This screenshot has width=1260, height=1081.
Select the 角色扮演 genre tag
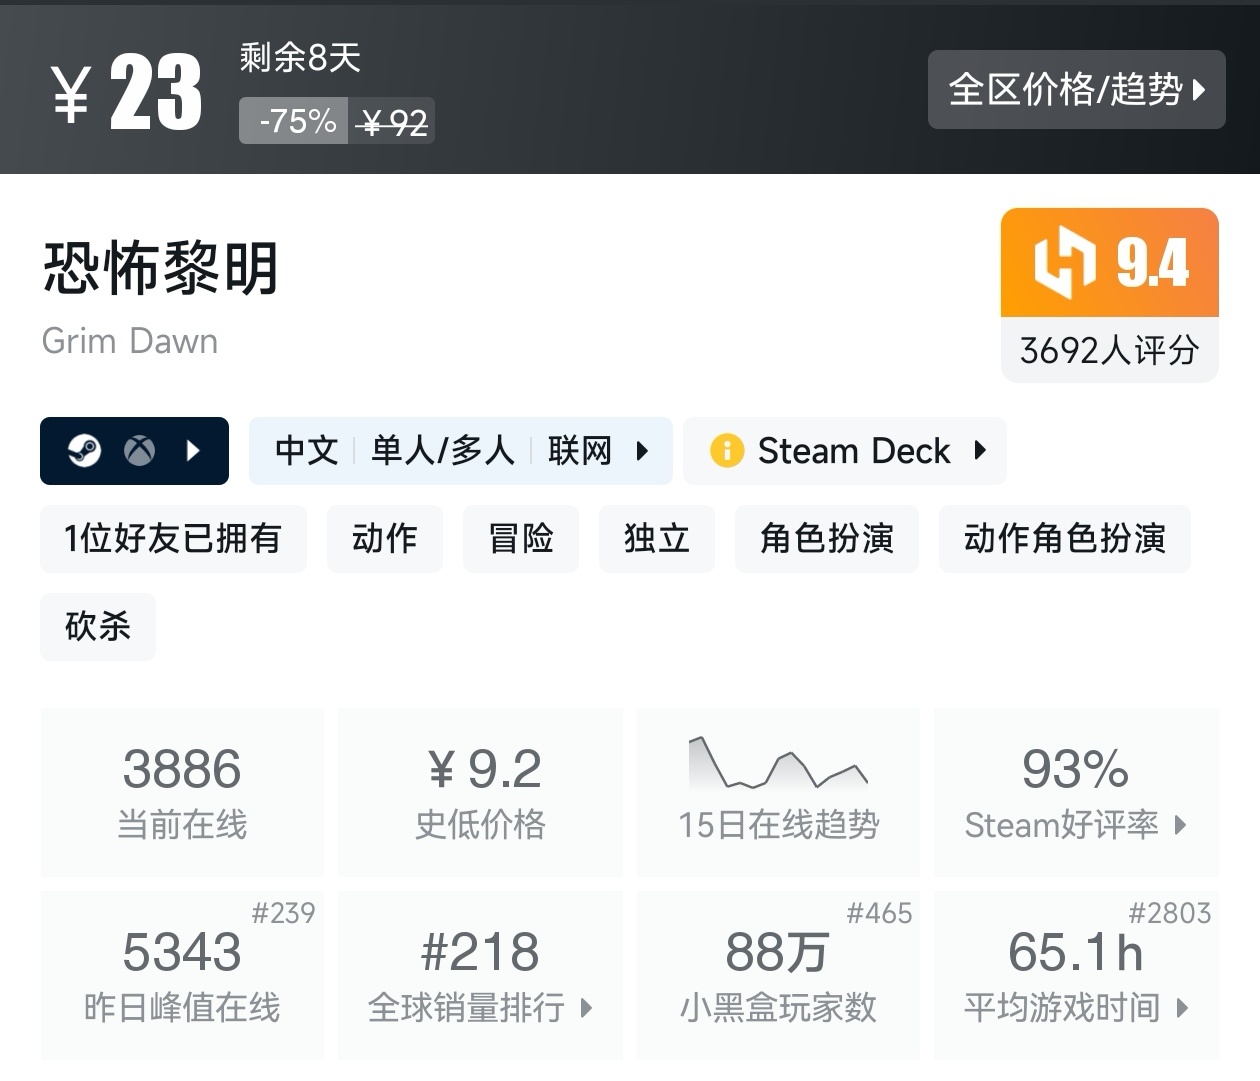(x=827, y=539)
